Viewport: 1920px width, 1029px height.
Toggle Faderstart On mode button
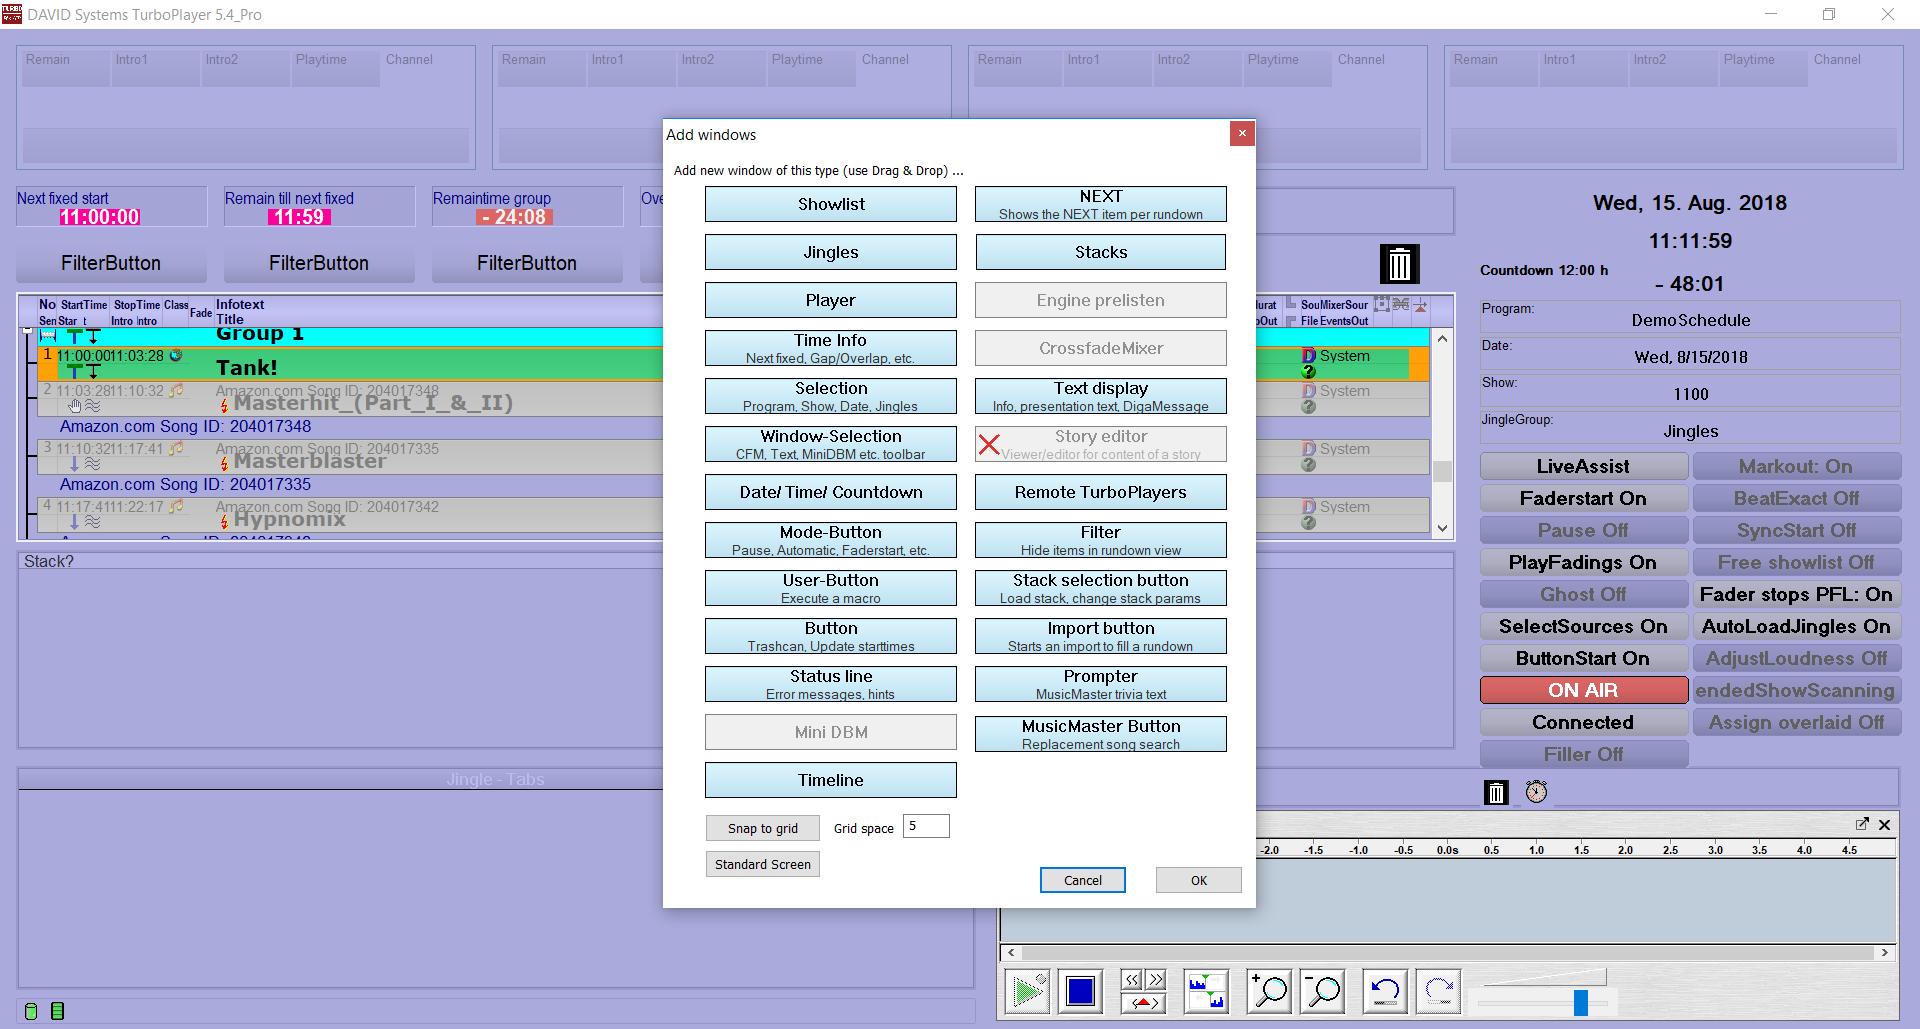(x=1583, y=498)
